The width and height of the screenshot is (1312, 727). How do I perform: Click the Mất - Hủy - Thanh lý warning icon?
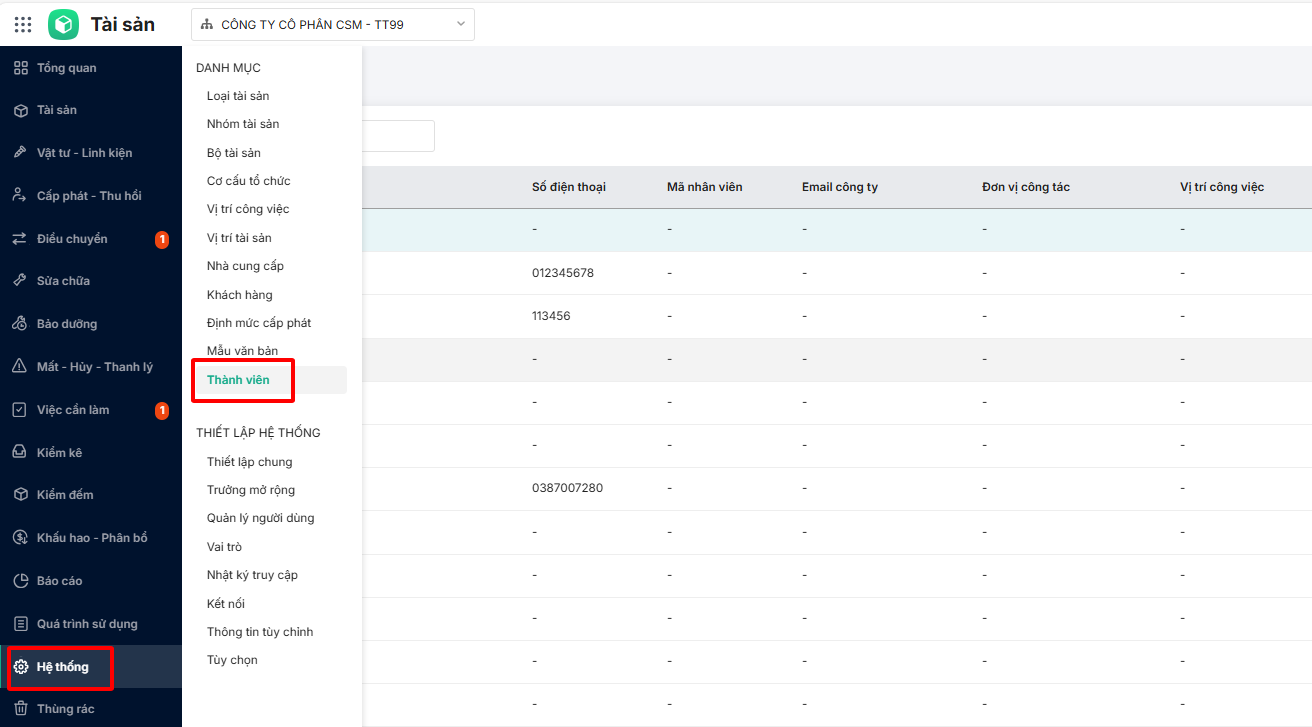coord(20,367)
